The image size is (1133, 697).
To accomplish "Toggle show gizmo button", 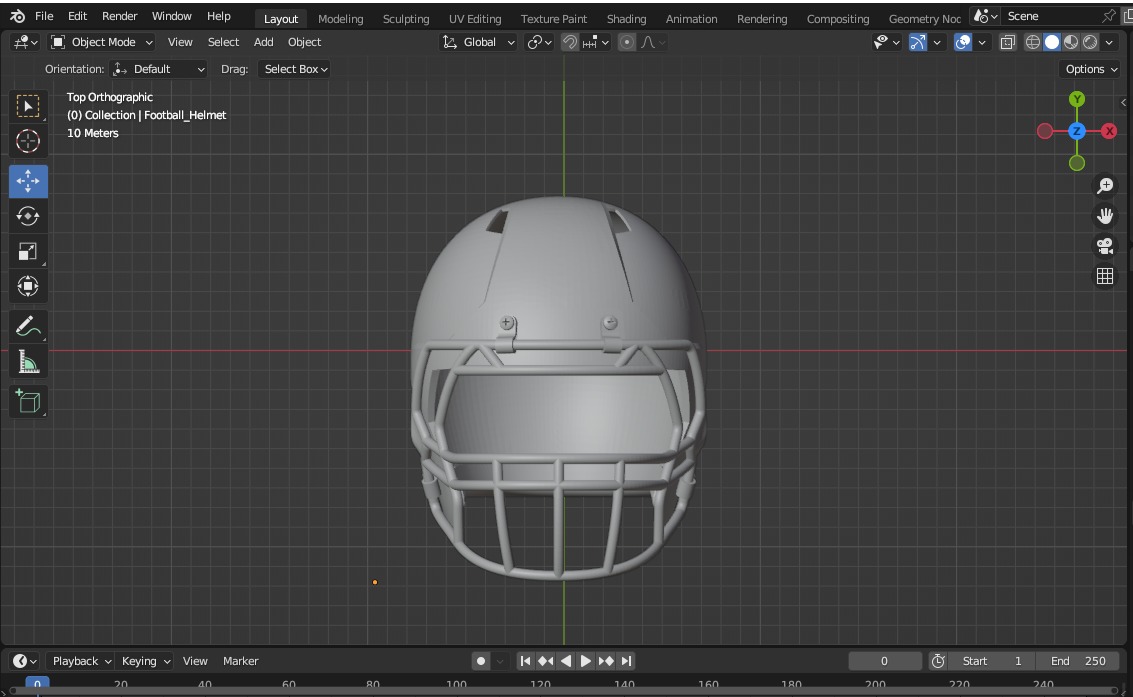I will point(918,43).
